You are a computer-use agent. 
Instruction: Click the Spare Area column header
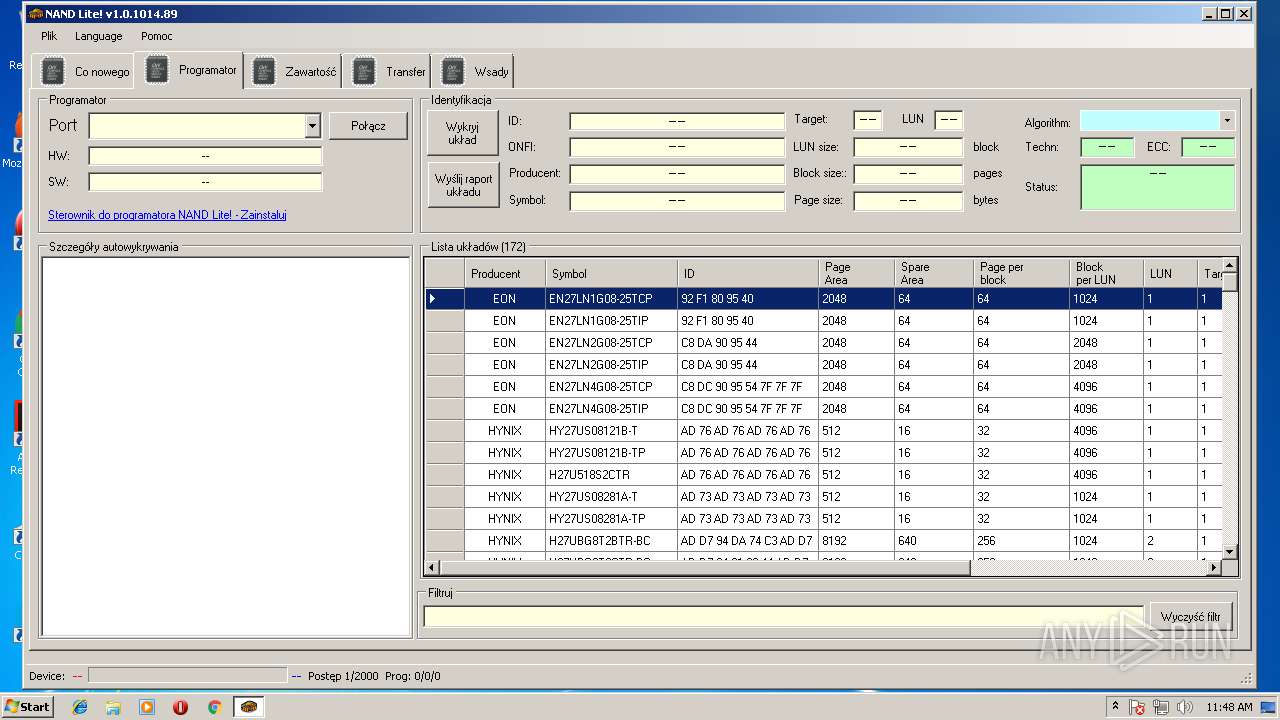pos(934,273)
